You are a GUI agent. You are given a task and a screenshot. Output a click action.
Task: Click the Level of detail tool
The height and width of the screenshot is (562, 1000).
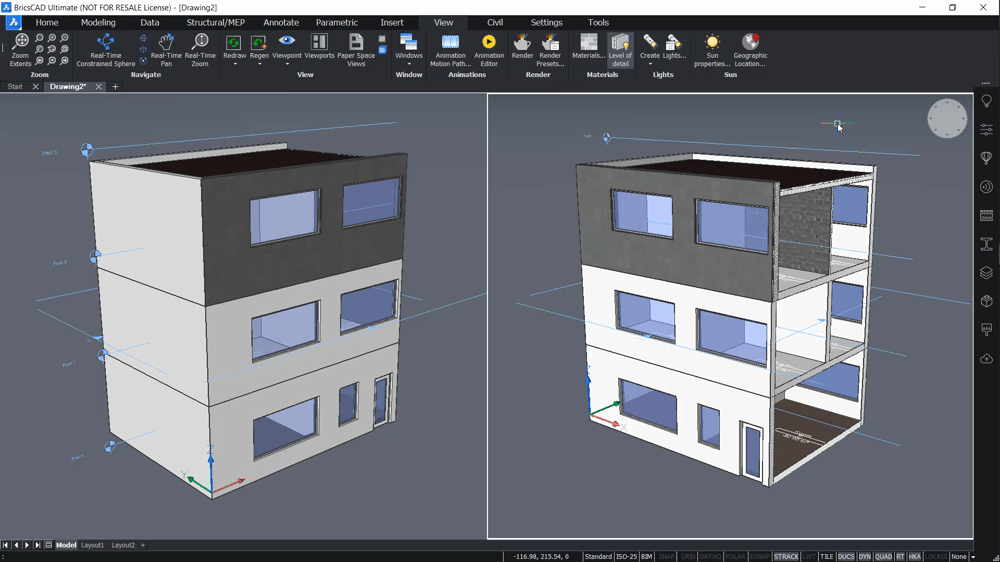(620, 50)
